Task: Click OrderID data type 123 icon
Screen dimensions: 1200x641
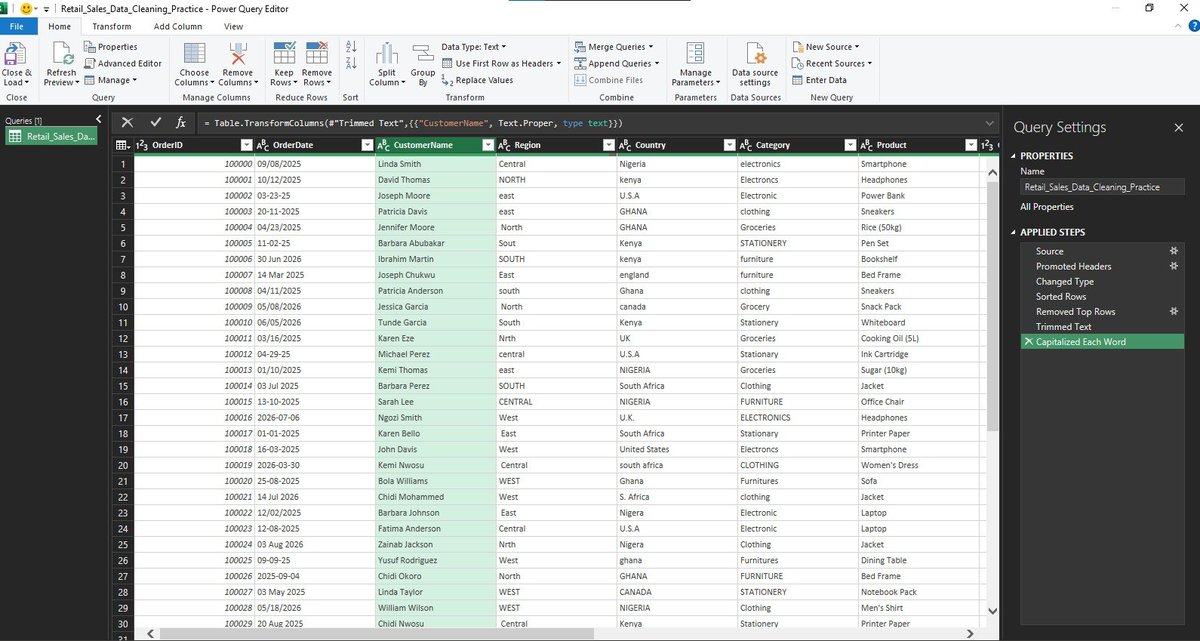Action: click(x=141, y=145)
